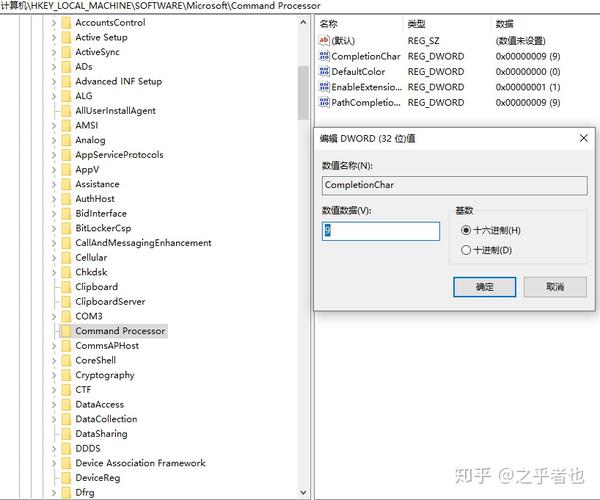
Task: Select the ClipboardServer tree item
Action: [x=110, y=302]
